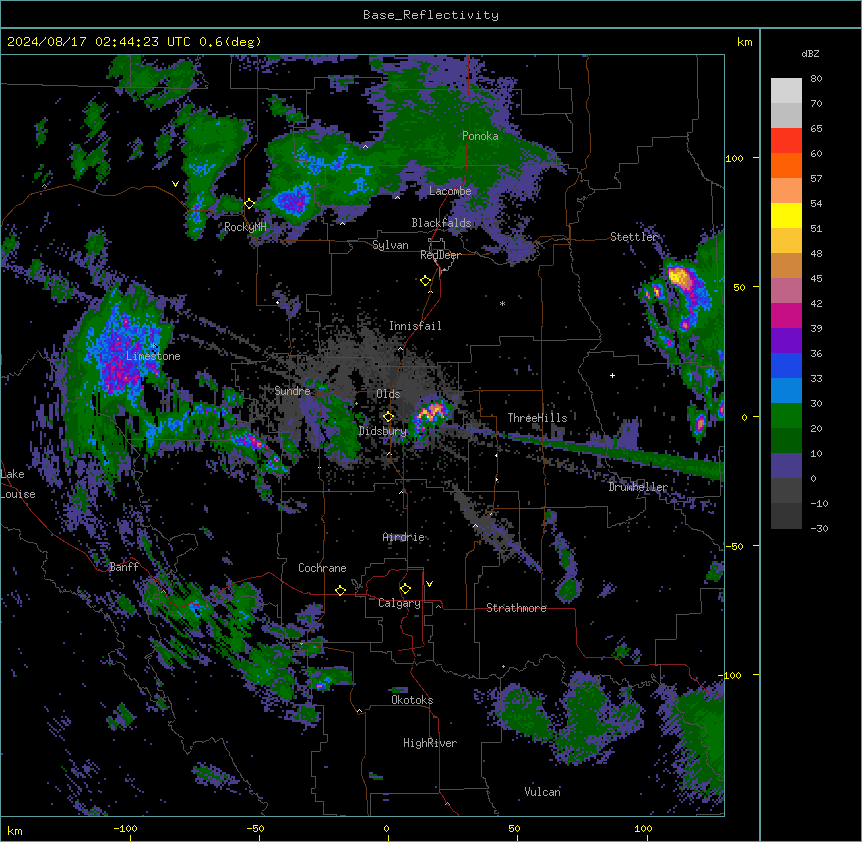Click the Didsbury town label
The width and height of the screenshot is (862, 842).
pyautogui.click(x=382, y=431)
